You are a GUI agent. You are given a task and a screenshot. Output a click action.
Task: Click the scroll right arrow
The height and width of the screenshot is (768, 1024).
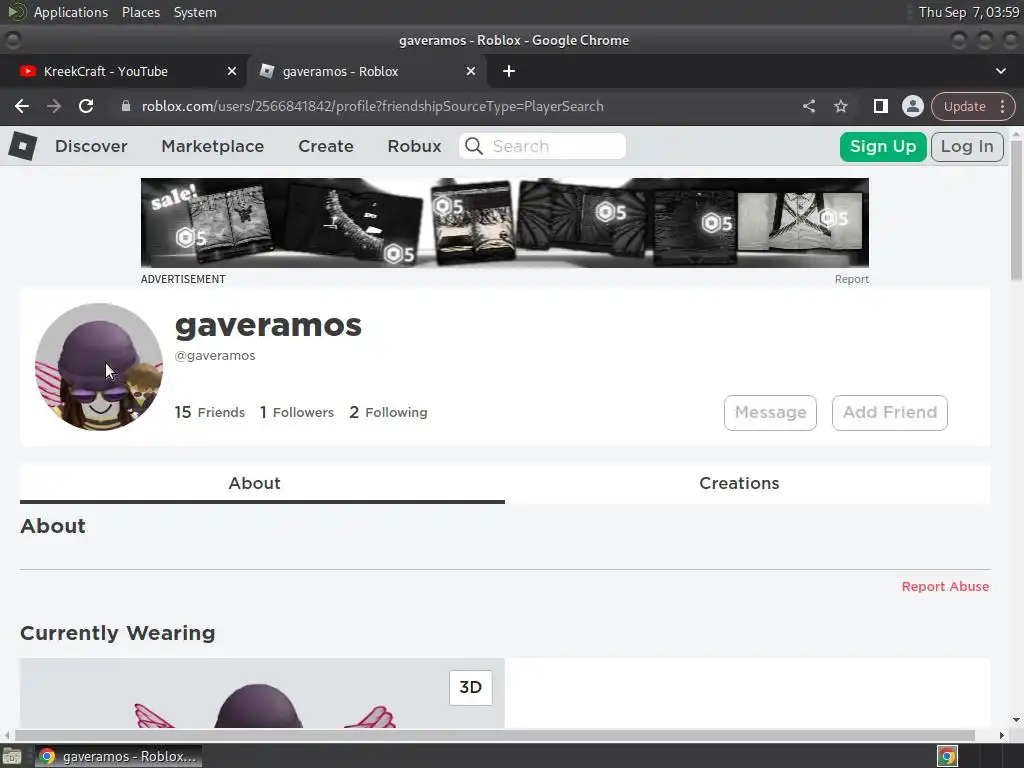coord(1001,735)
